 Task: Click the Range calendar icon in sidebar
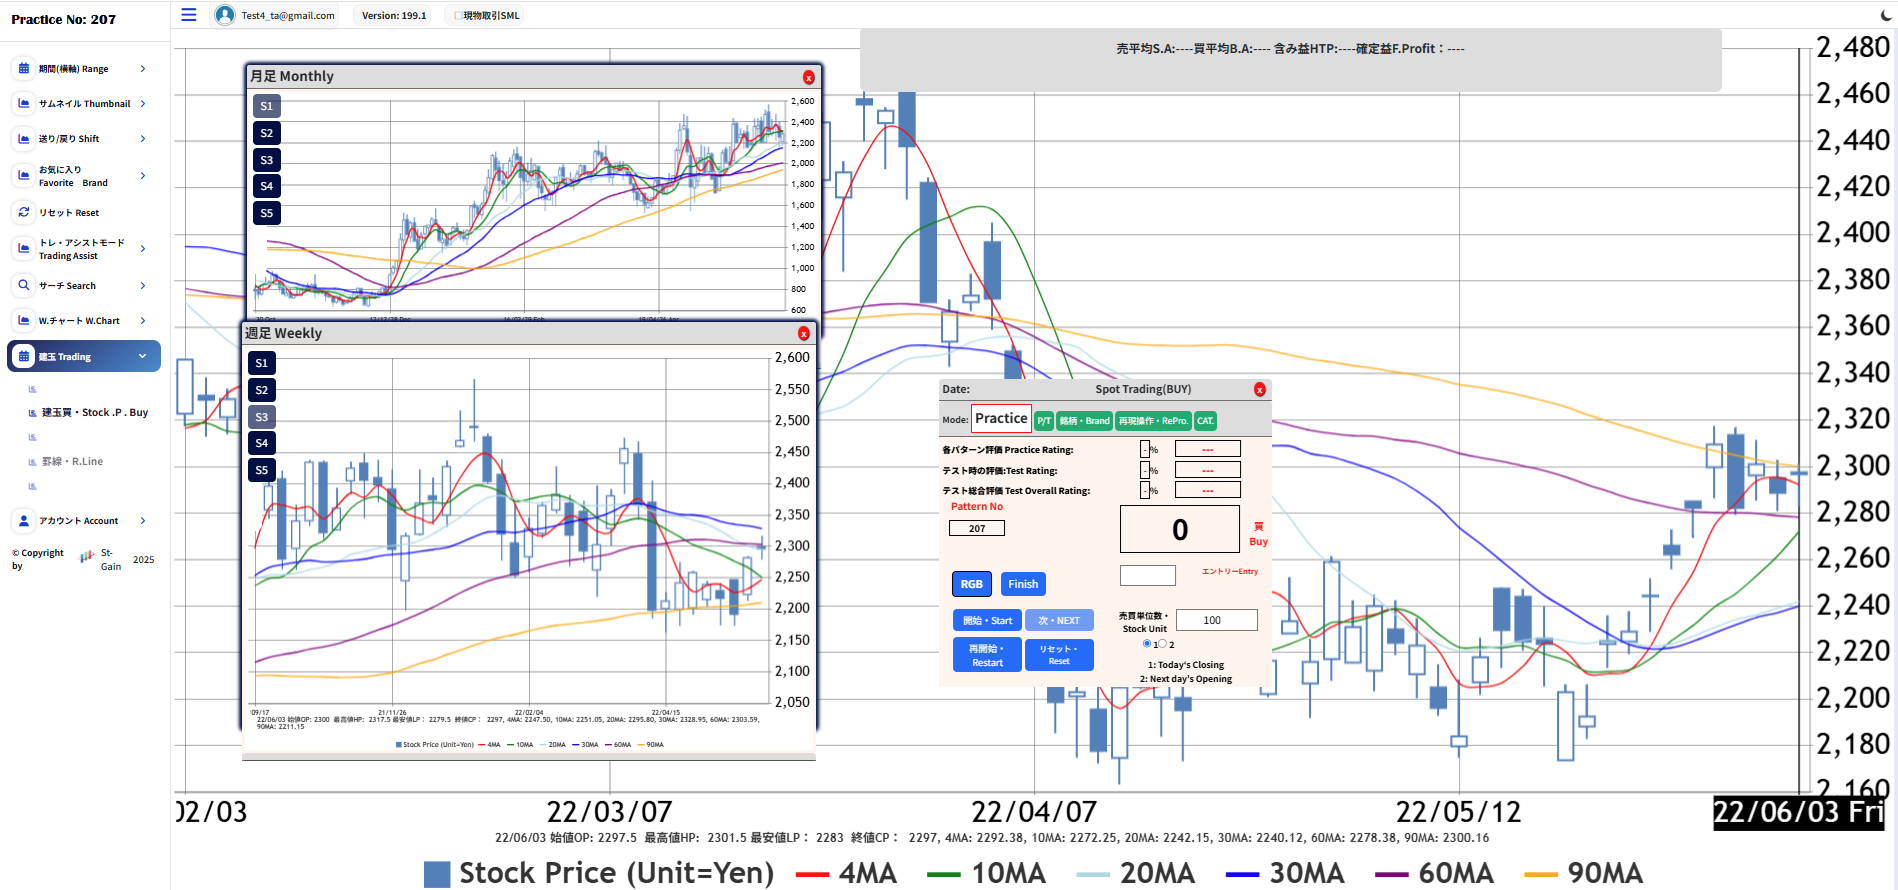point(24,69)
